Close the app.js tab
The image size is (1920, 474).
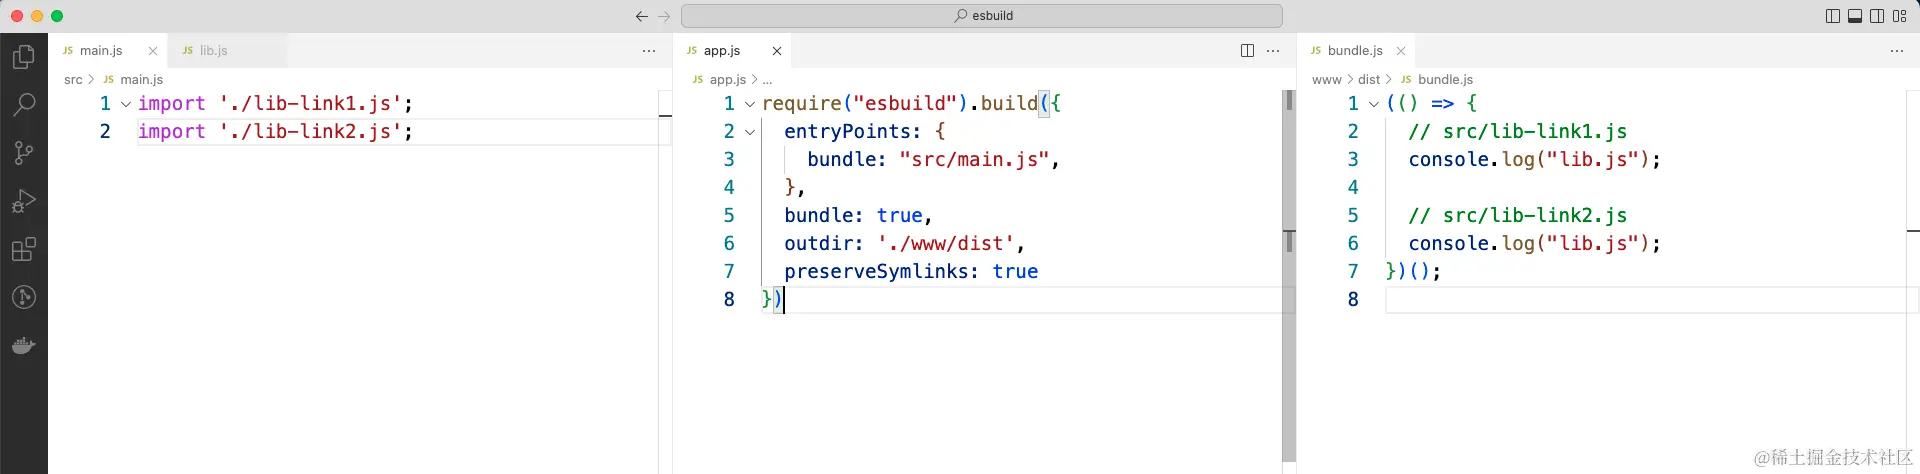click(x=777, y=51)
